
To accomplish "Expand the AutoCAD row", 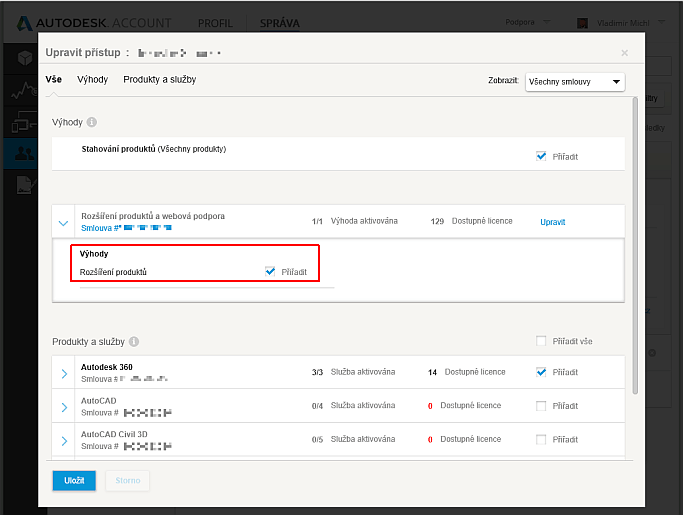I will tap(64, 407).
